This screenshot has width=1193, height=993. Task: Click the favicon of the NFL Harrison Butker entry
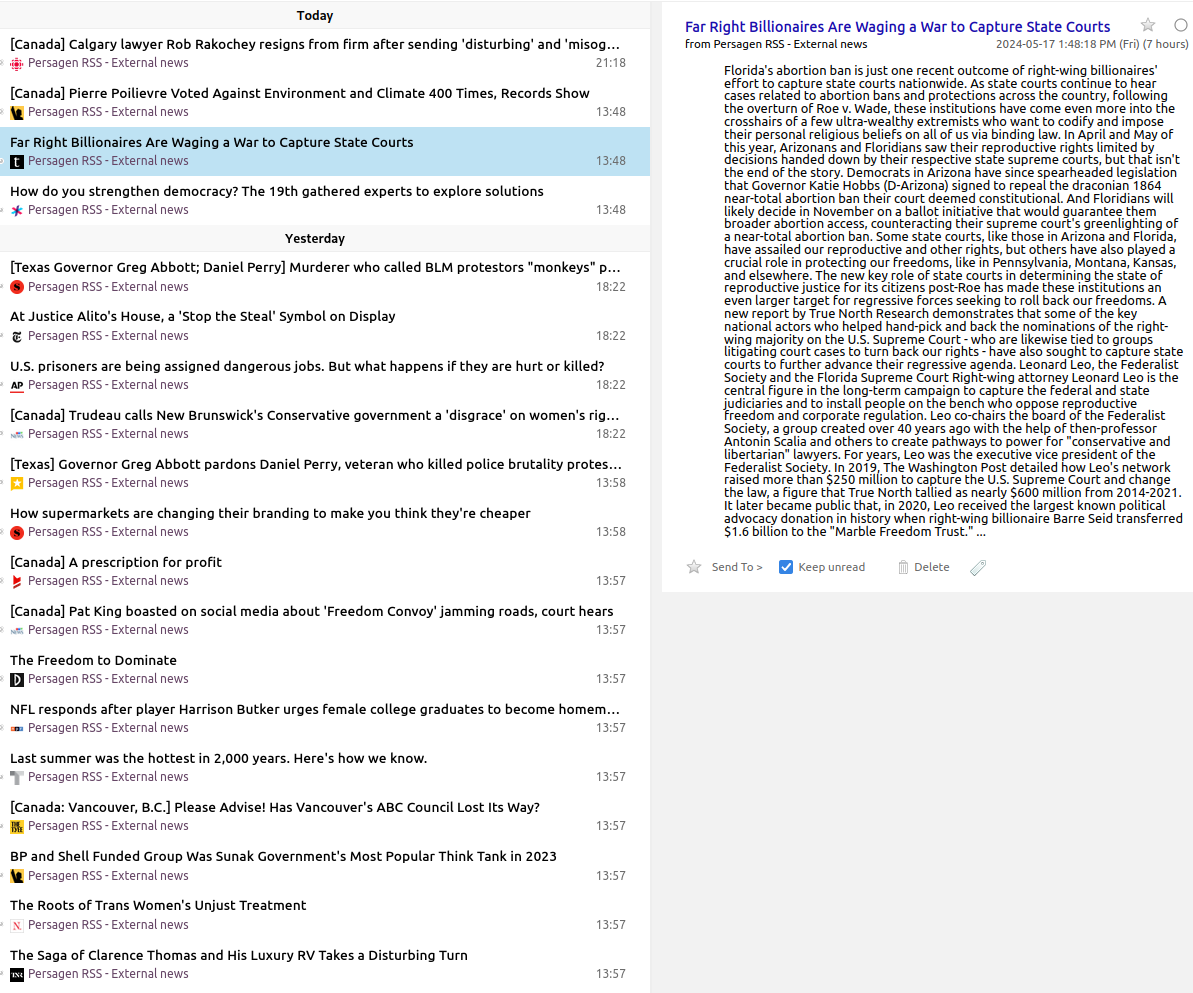pos(17,728)
